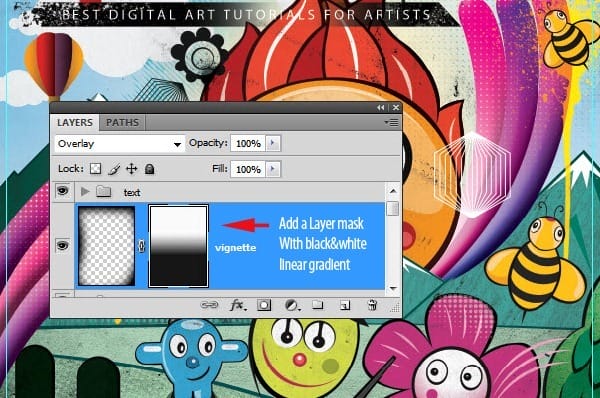The image size is (600, 398).
Task: Create a new layer
Action: [x=345, y=305]
